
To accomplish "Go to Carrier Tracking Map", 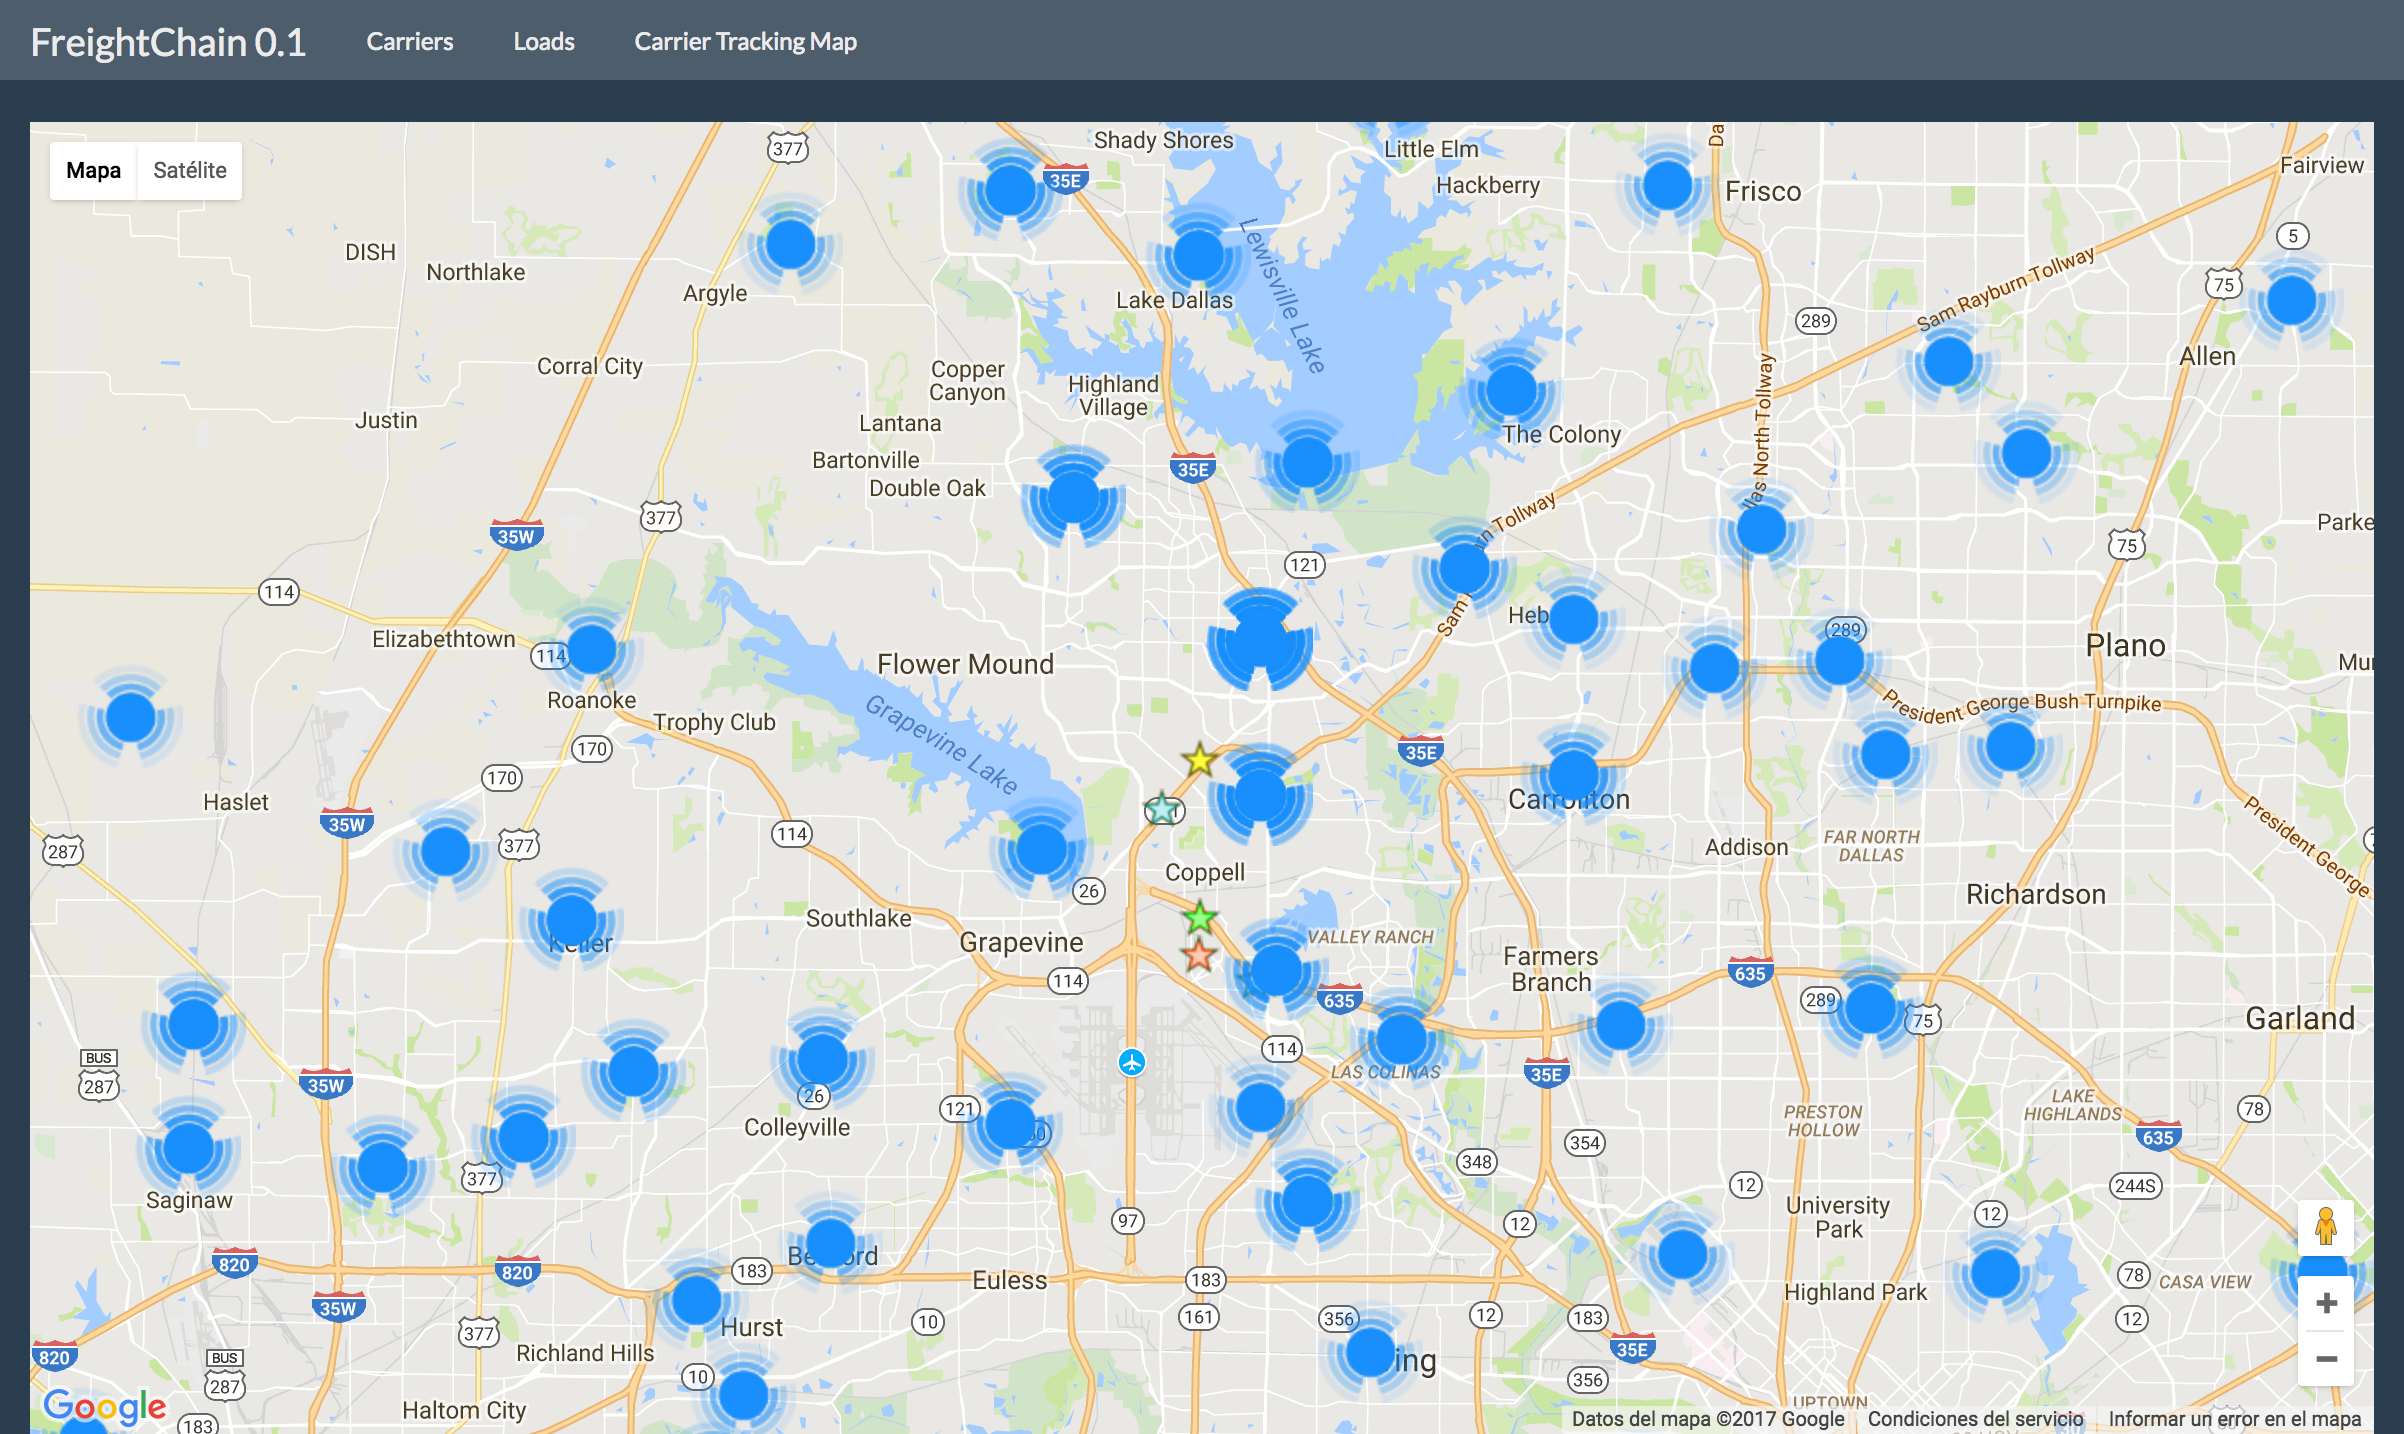I will click(745, 41).
